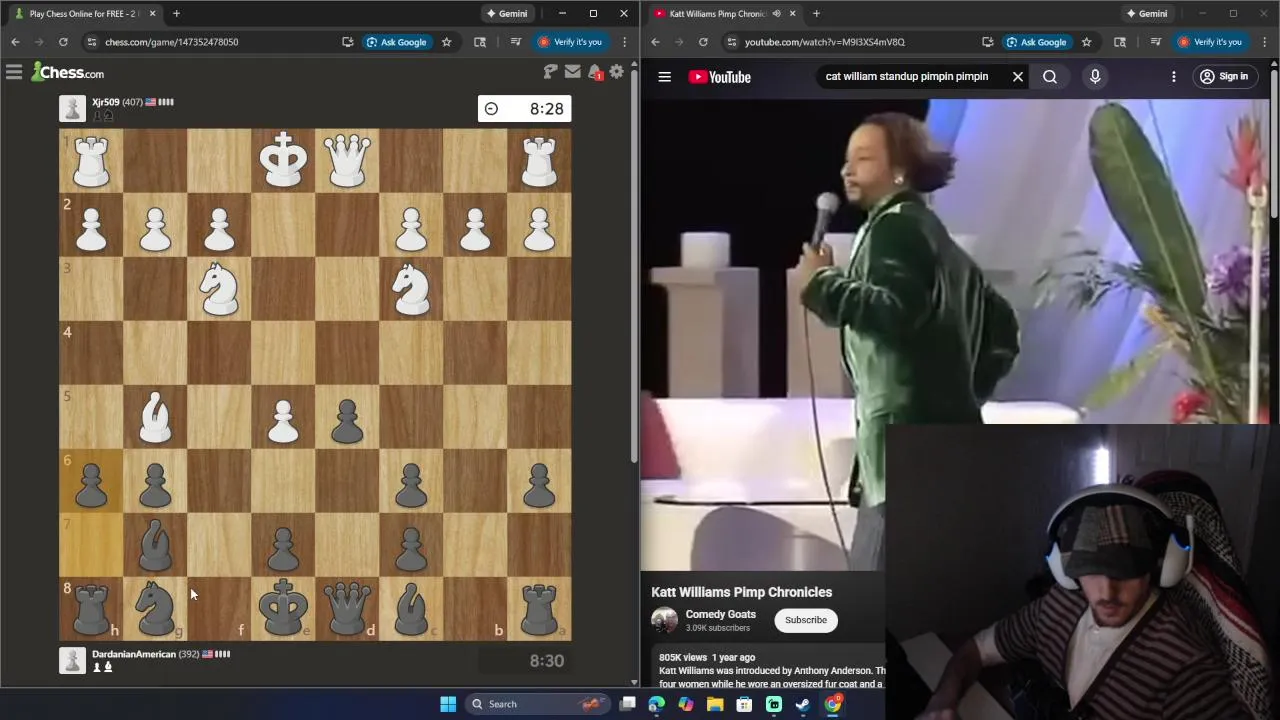The image size is (1280, 720).
Task: Sign in to YouTube
Action: tap(1225, 77)
